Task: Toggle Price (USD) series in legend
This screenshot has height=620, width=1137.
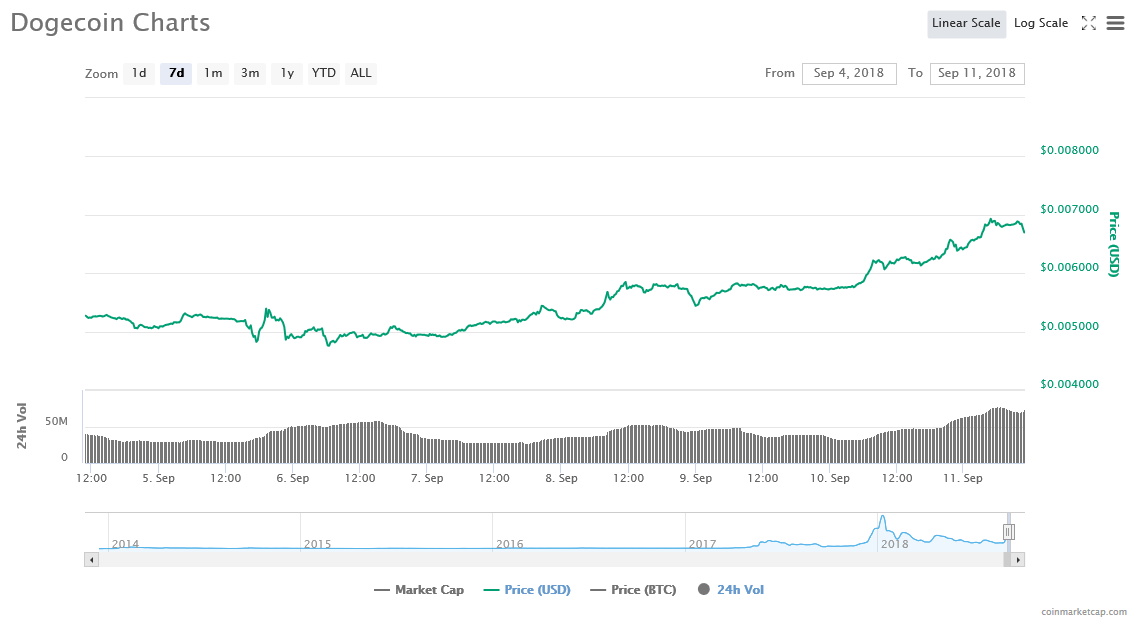Action: tap(527, 590)
